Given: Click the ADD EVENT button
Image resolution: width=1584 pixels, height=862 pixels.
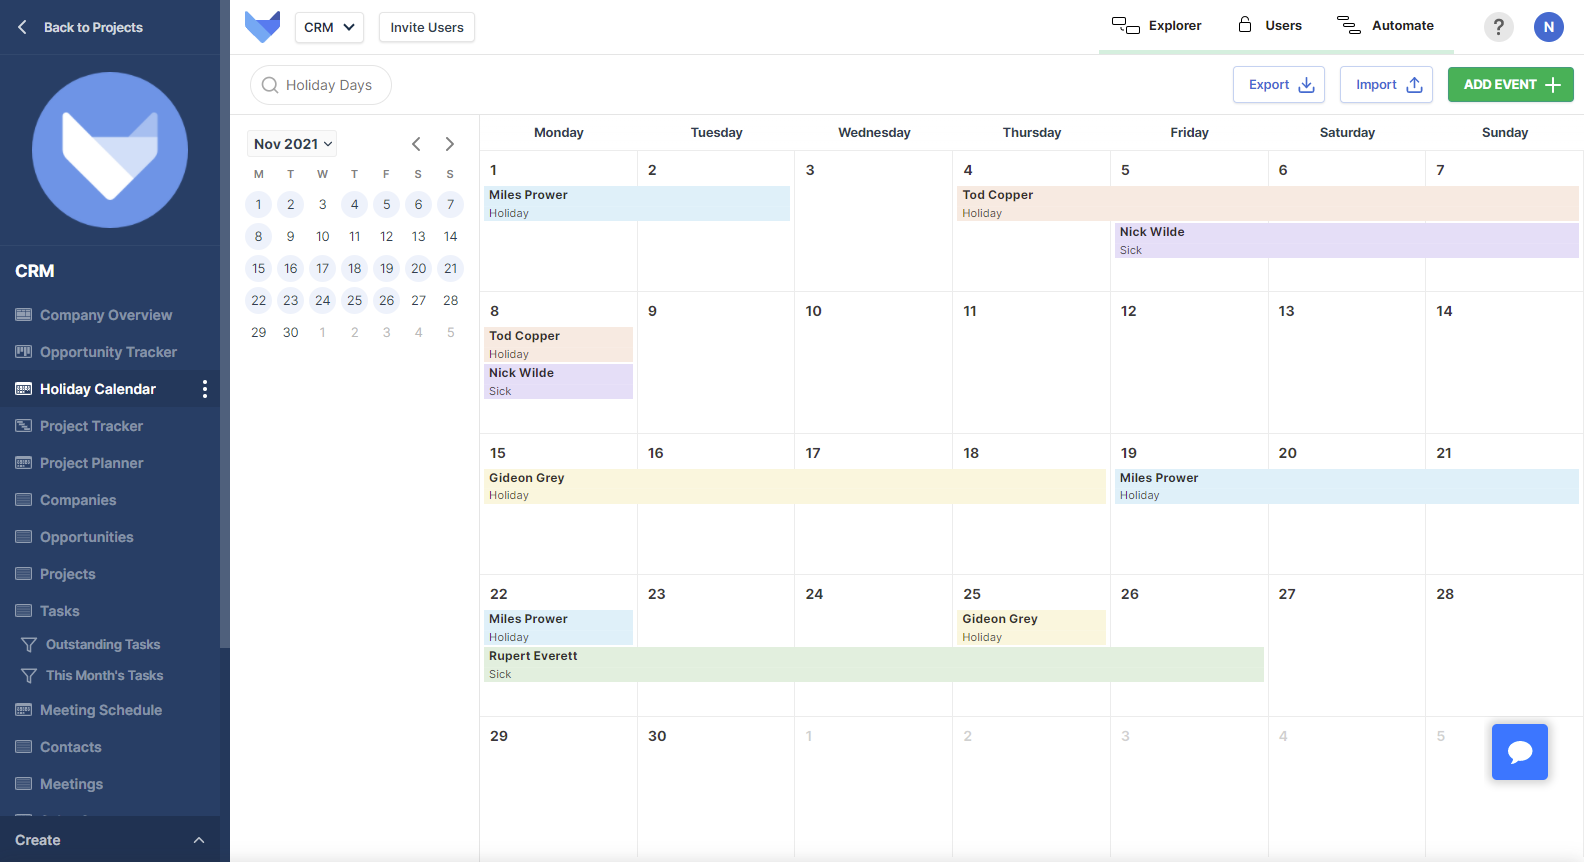Looking at the screenshot, I should 1511,85.
